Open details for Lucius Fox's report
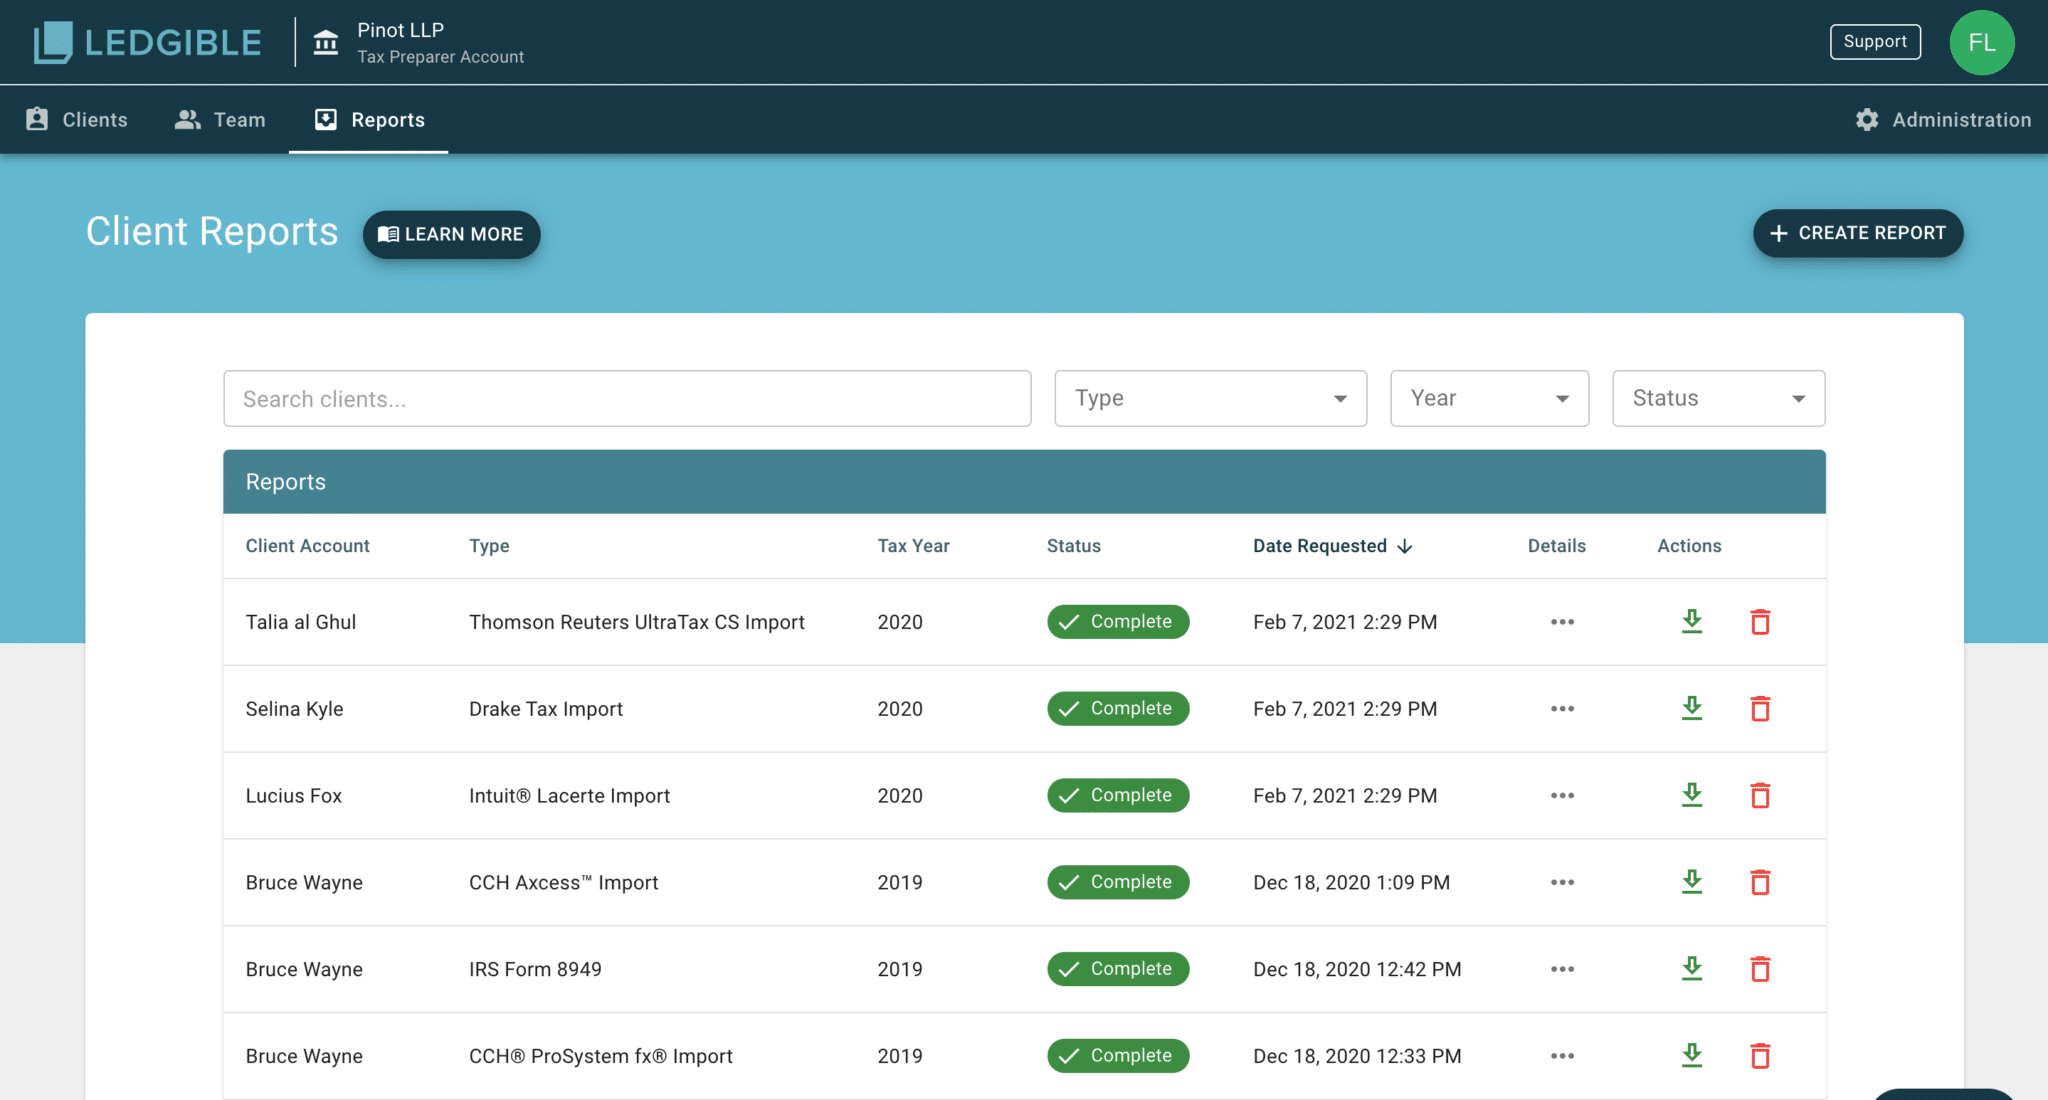The height and width of the screenshot is (1100, 2048). click(1562, 796)
